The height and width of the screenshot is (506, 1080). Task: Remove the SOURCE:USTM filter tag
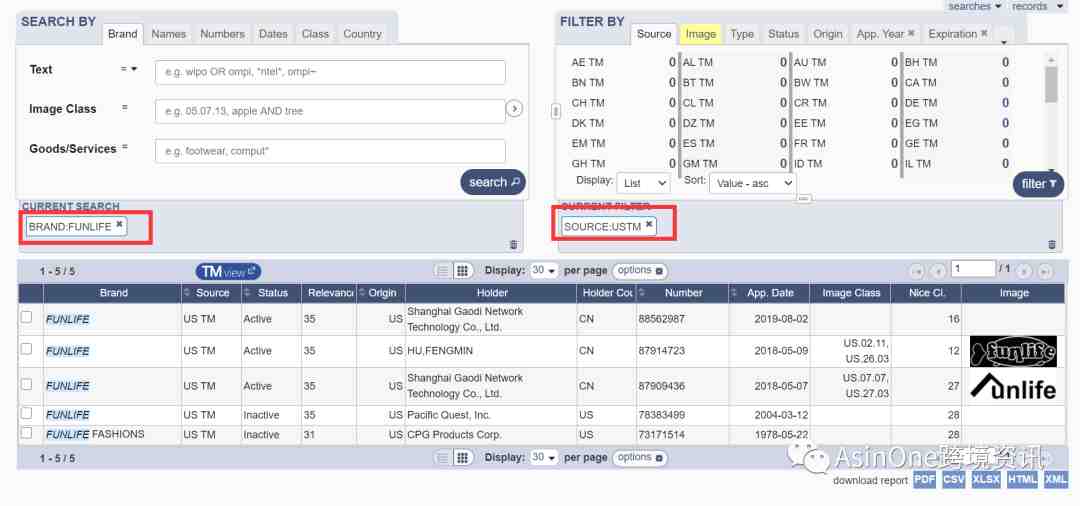coord(649,224)
